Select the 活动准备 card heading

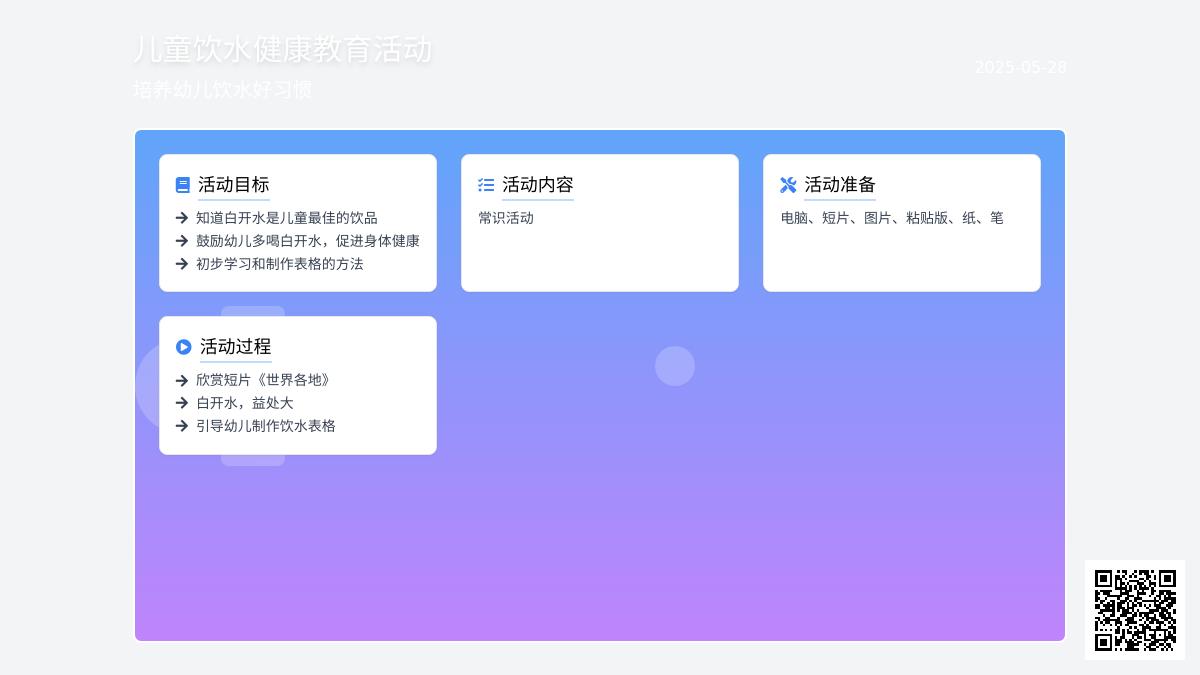[840, 185]
